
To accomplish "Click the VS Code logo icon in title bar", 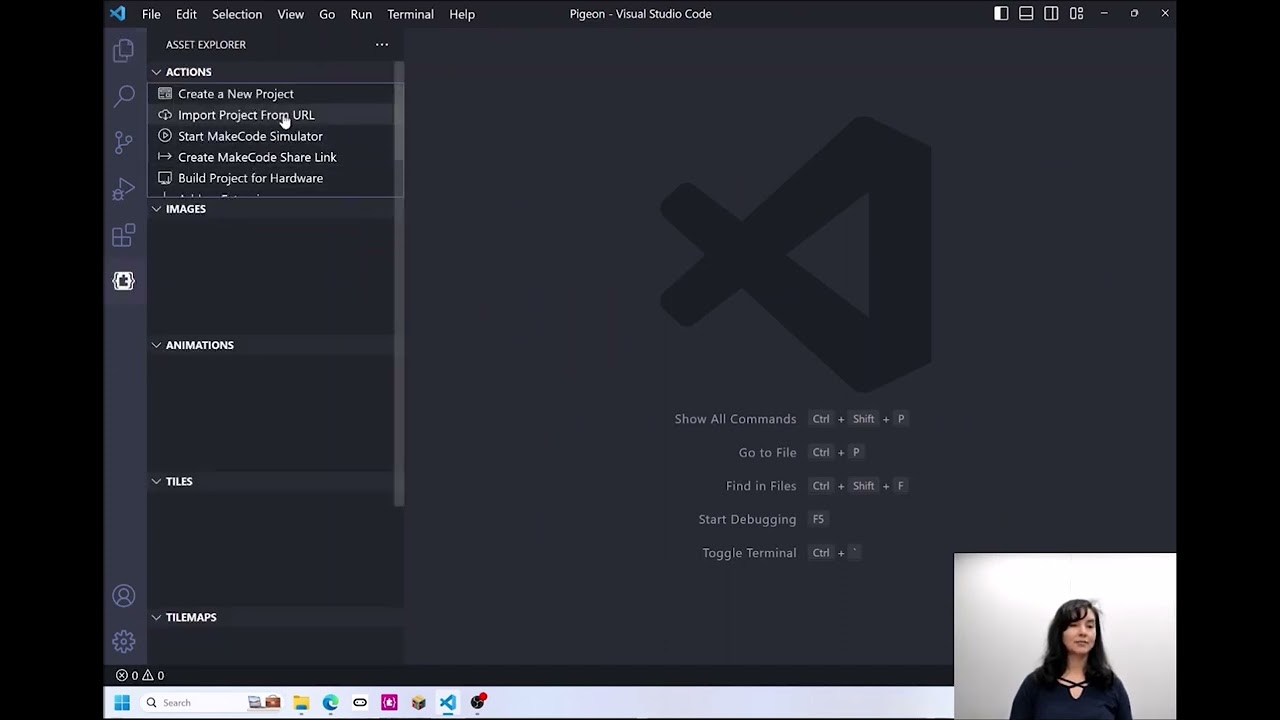I will pos(118,14).
